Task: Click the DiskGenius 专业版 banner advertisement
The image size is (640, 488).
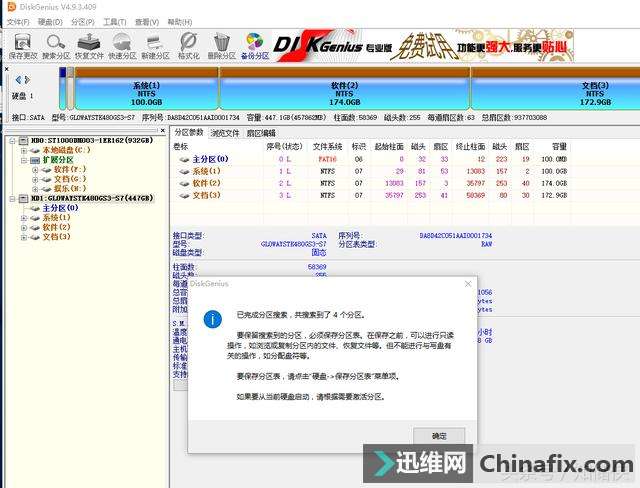Action: pyautogui.click(x=422, y=46)
